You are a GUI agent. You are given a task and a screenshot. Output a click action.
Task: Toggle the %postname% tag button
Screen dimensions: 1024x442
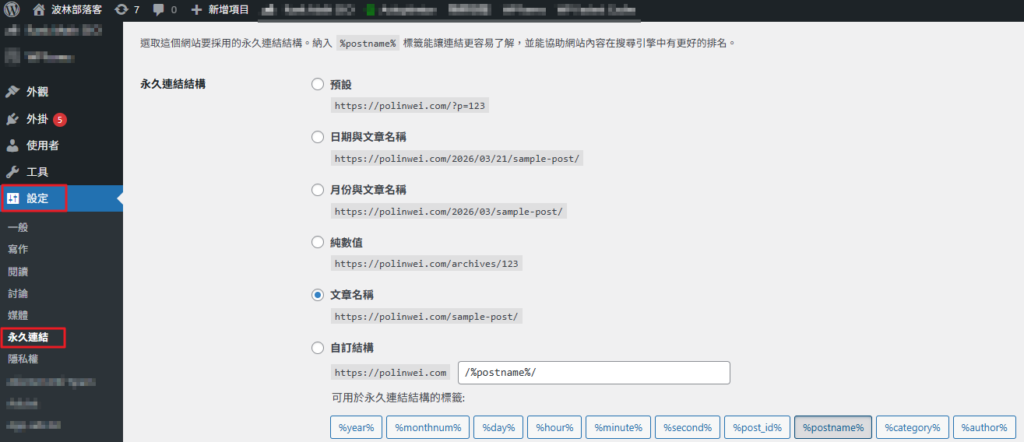[833, 428]
